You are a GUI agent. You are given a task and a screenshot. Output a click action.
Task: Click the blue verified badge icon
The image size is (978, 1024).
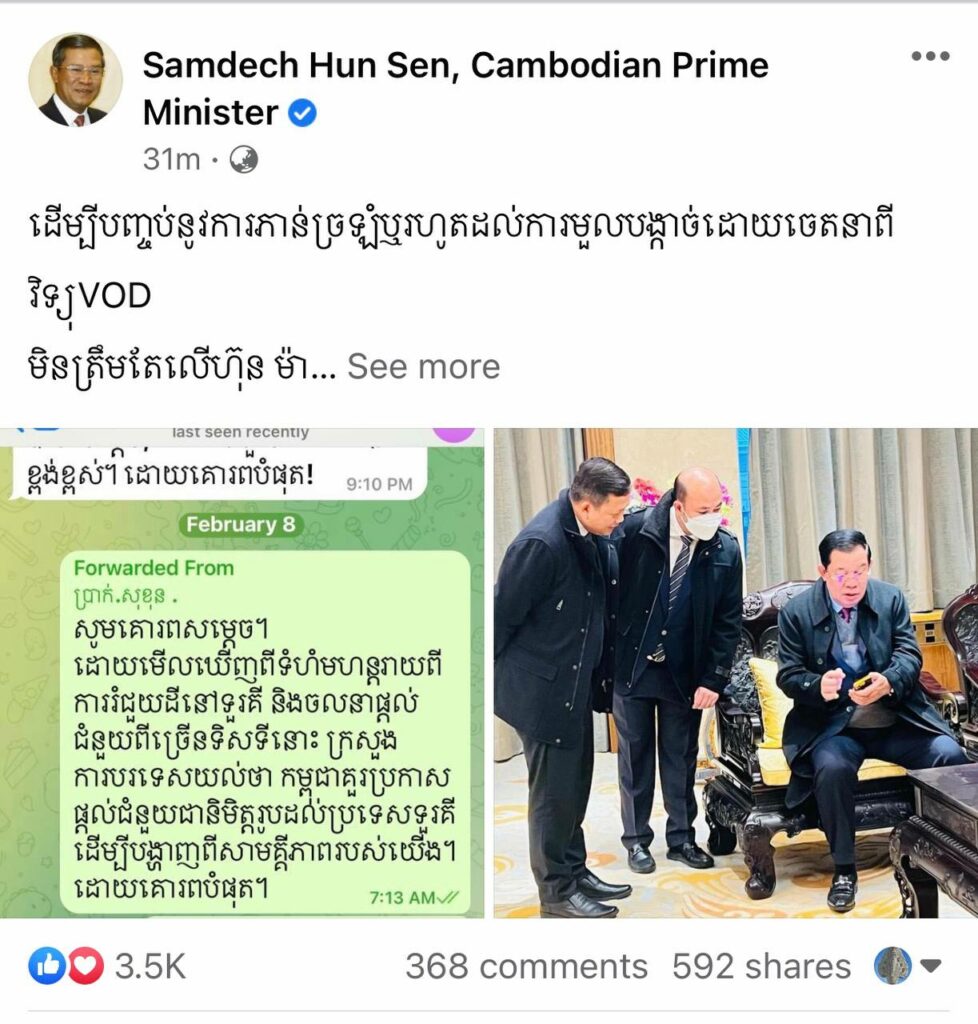pyautogui.click(x=302, y=113)
